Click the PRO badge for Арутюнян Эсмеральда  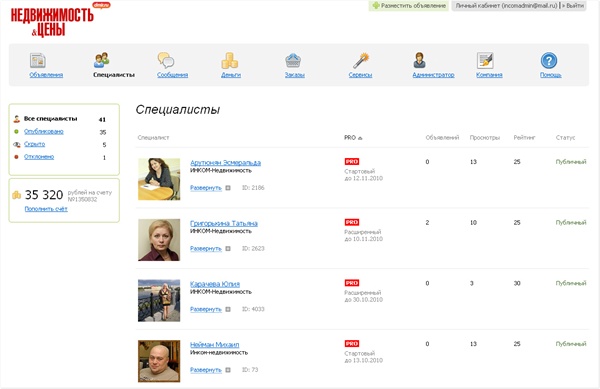tap(352, 162)
